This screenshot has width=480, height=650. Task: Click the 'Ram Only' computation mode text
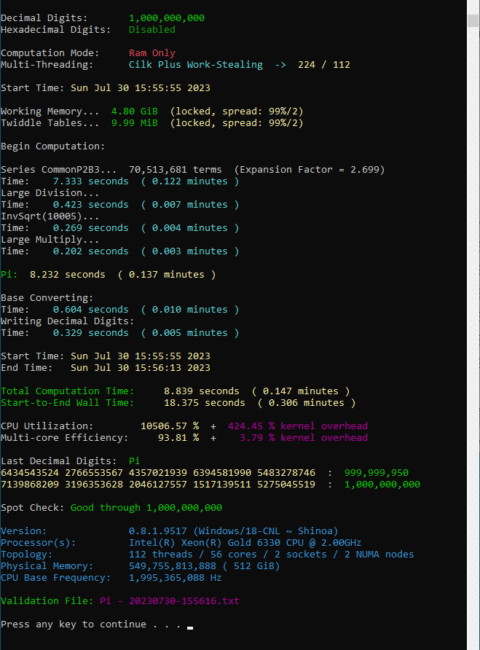coord(152,53)
